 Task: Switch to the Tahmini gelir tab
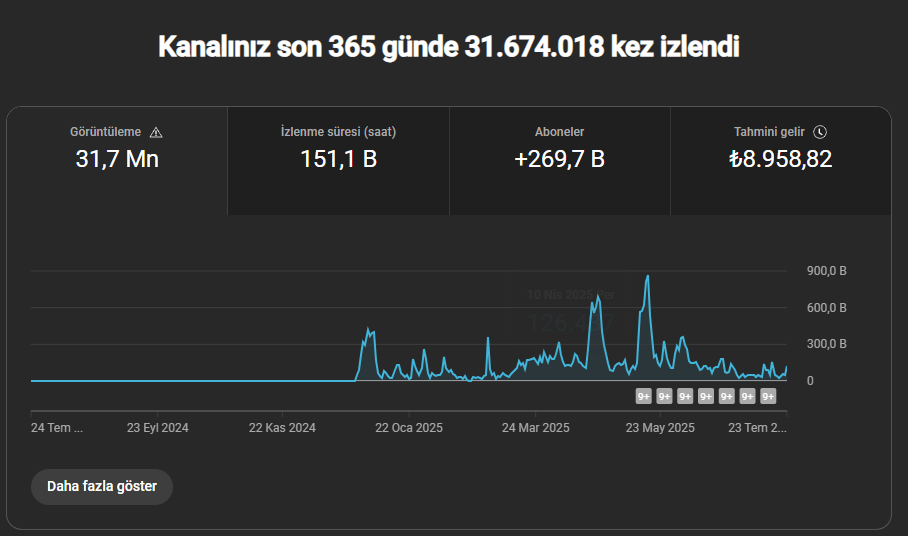coord(781,161)
